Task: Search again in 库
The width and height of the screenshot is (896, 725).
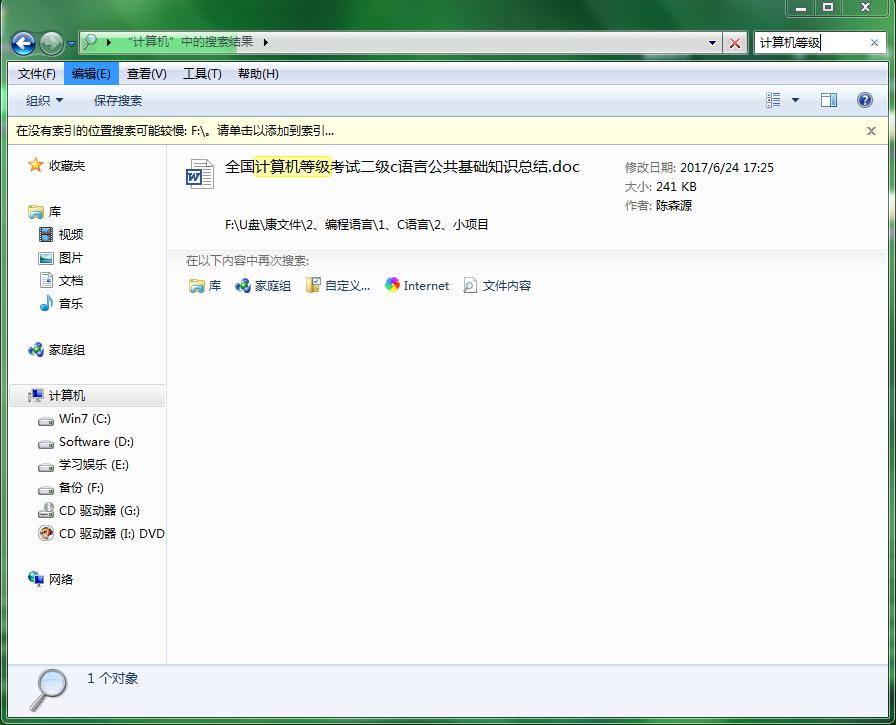Action: (205, 286)
